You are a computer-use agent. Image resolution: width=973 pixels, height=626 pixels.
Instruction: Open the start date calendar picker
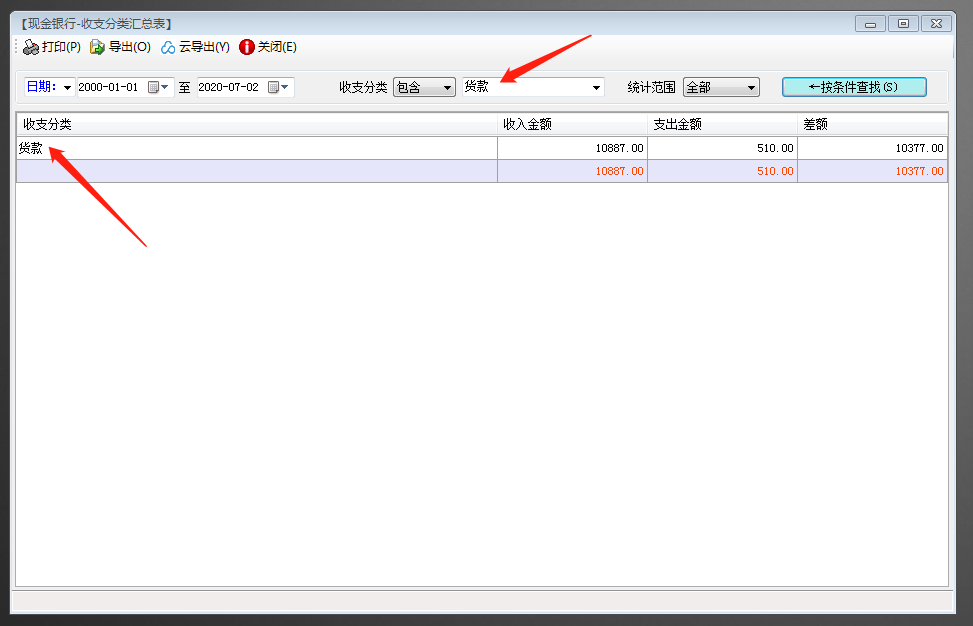158,87
